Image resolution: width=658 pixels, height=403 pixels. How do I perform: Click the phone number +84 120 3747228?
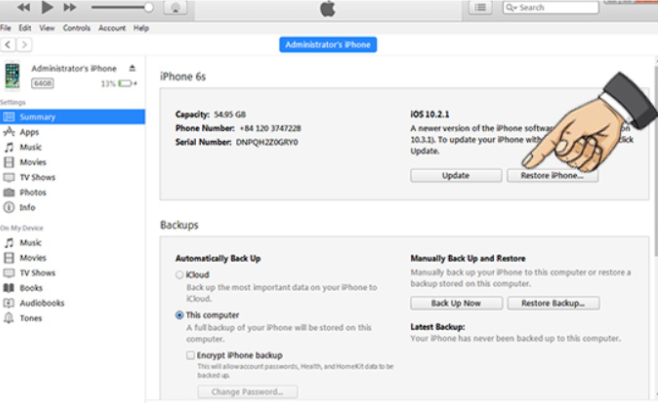pyautogui.click(x=270, y=128)
